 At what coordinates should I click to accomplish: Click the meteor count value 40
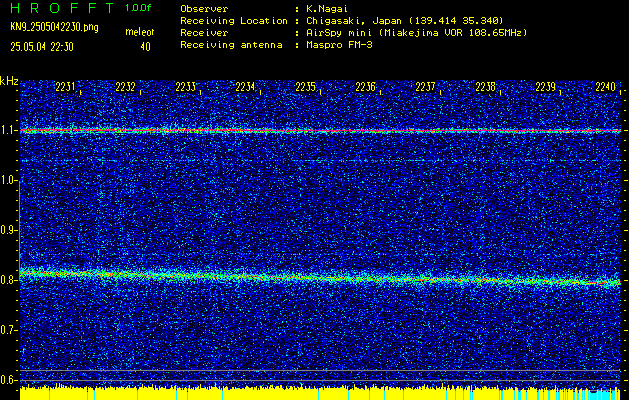pos(145,47)
